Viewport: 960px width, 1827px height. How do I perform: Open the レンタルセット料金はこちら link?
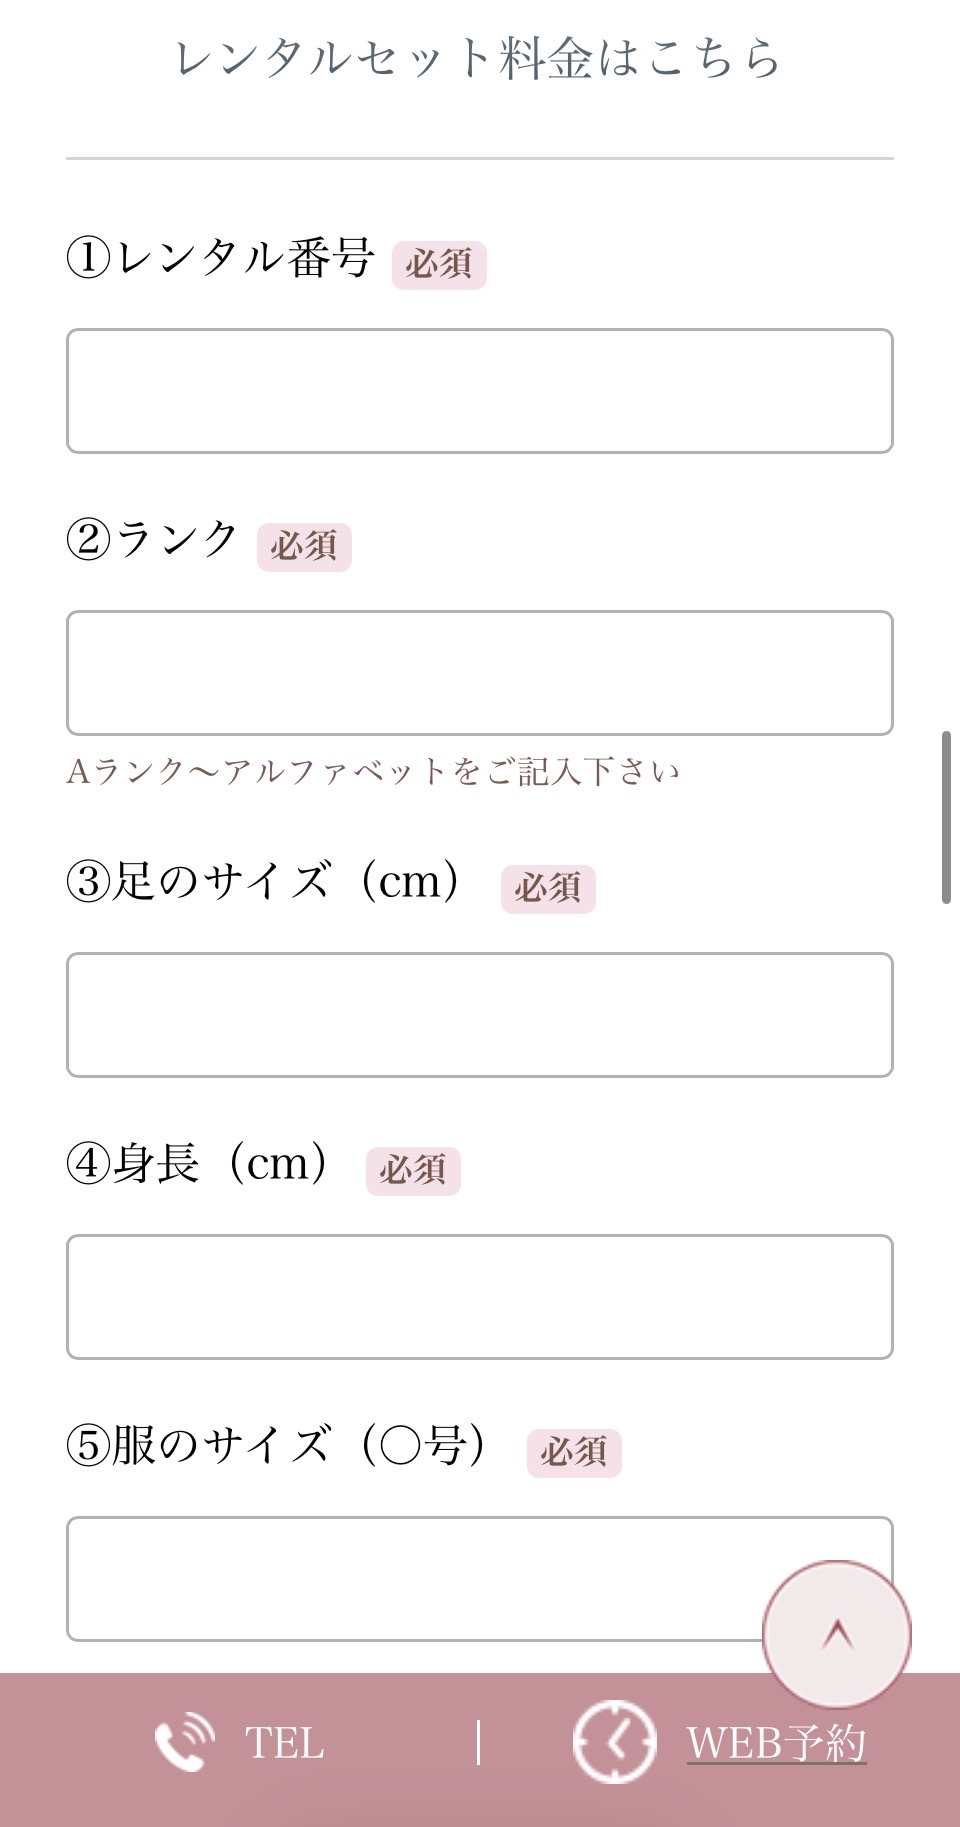(x=478, y=58)
